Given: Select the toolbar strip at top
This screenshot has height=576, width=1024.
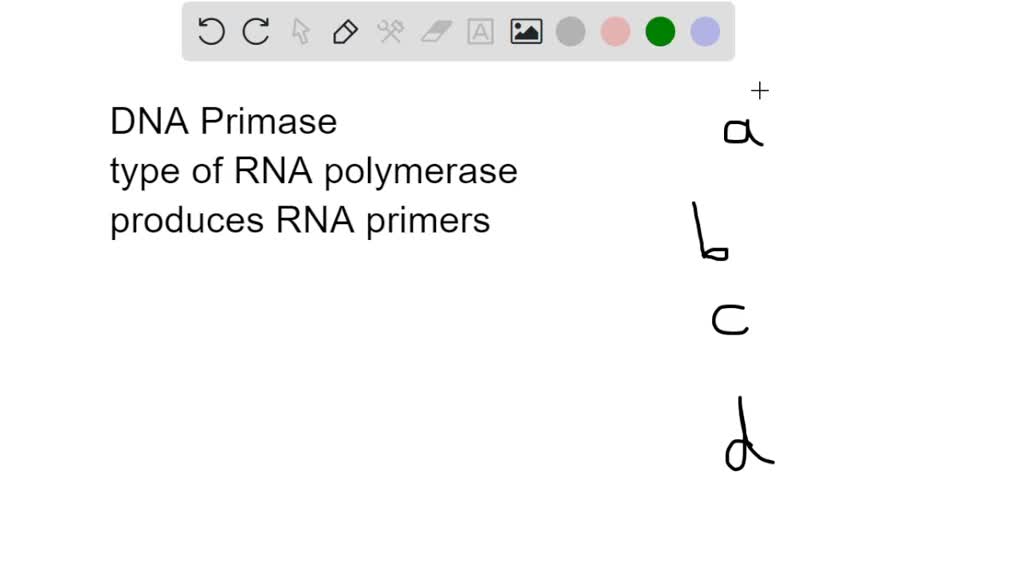Looking at the screenshot, I should [x=458, y=31].
